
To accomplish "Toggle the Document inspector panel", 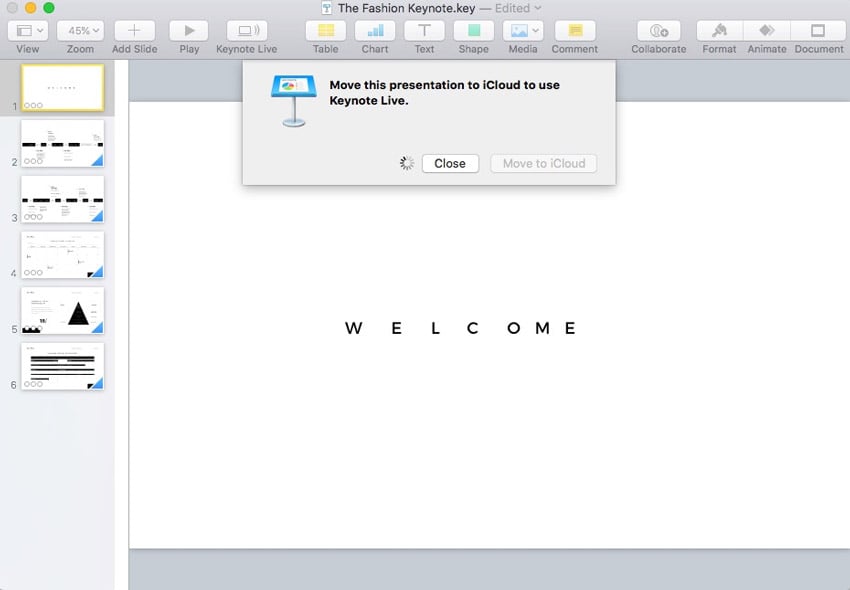I will click(x=819, y=31).
